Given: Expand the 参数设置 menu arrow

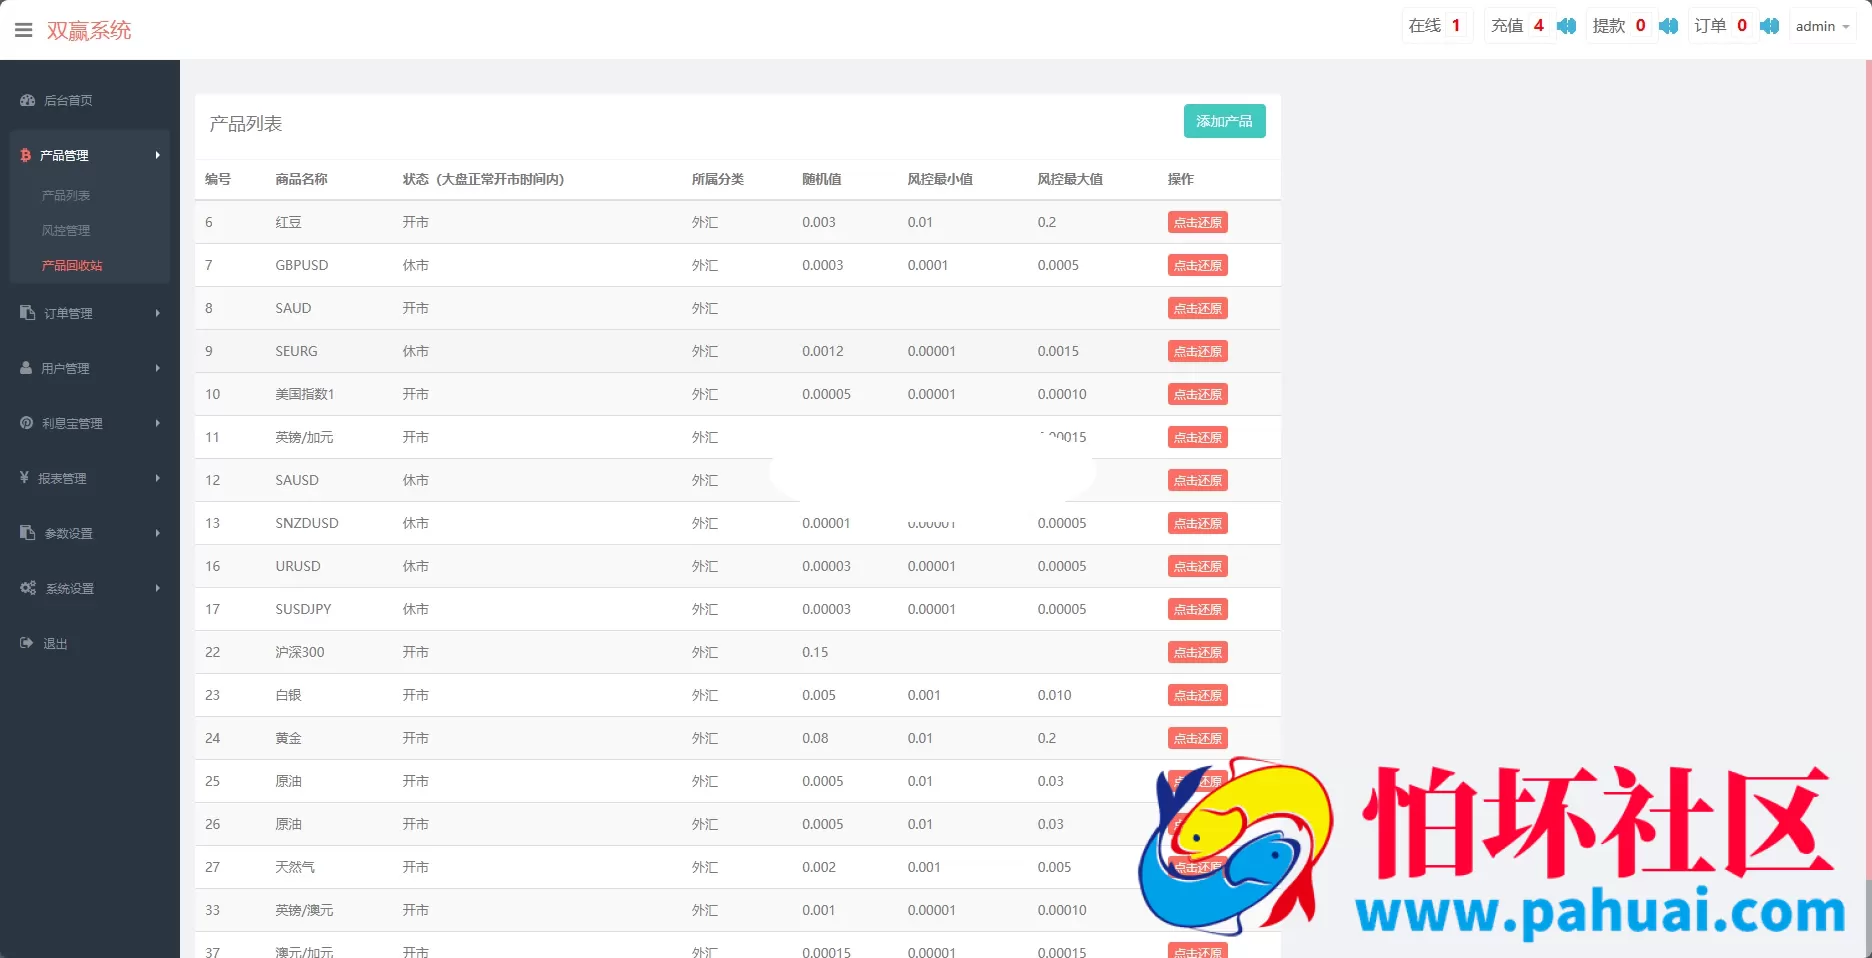Looking at the screenshot, I should point(157,533).
